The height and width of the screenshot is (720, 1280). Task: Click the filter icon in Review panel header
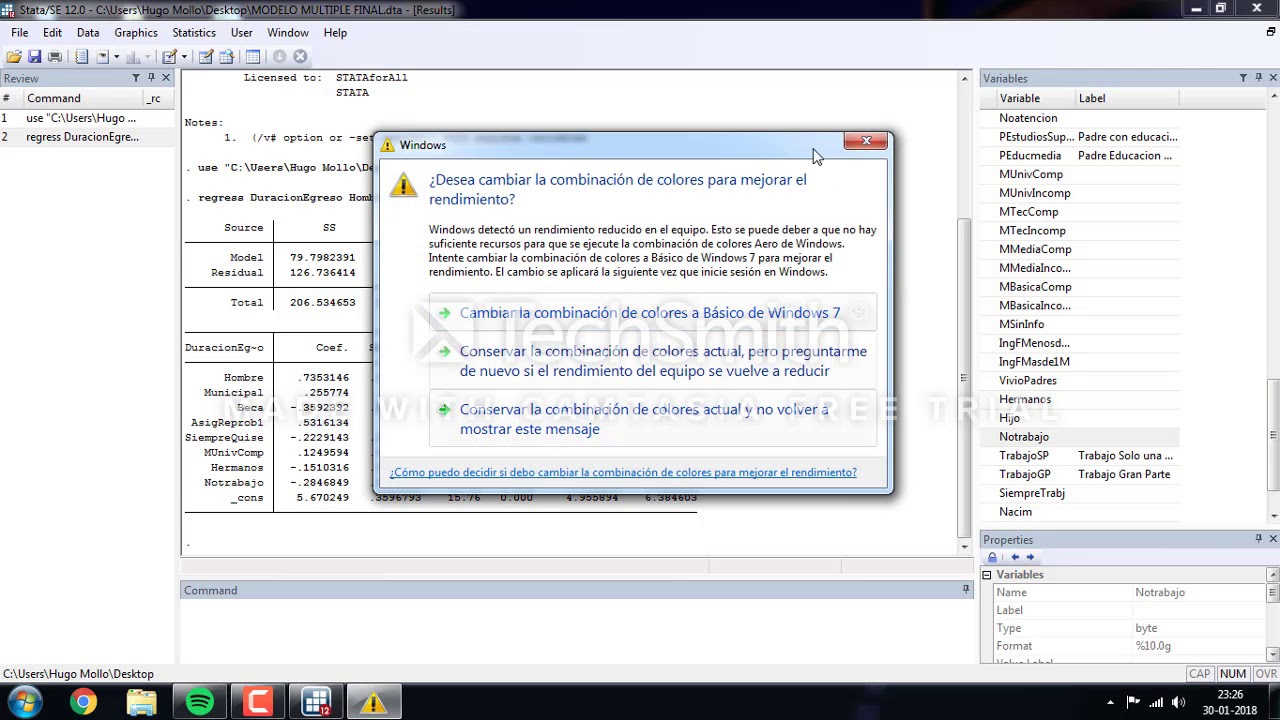pos(136,78)
